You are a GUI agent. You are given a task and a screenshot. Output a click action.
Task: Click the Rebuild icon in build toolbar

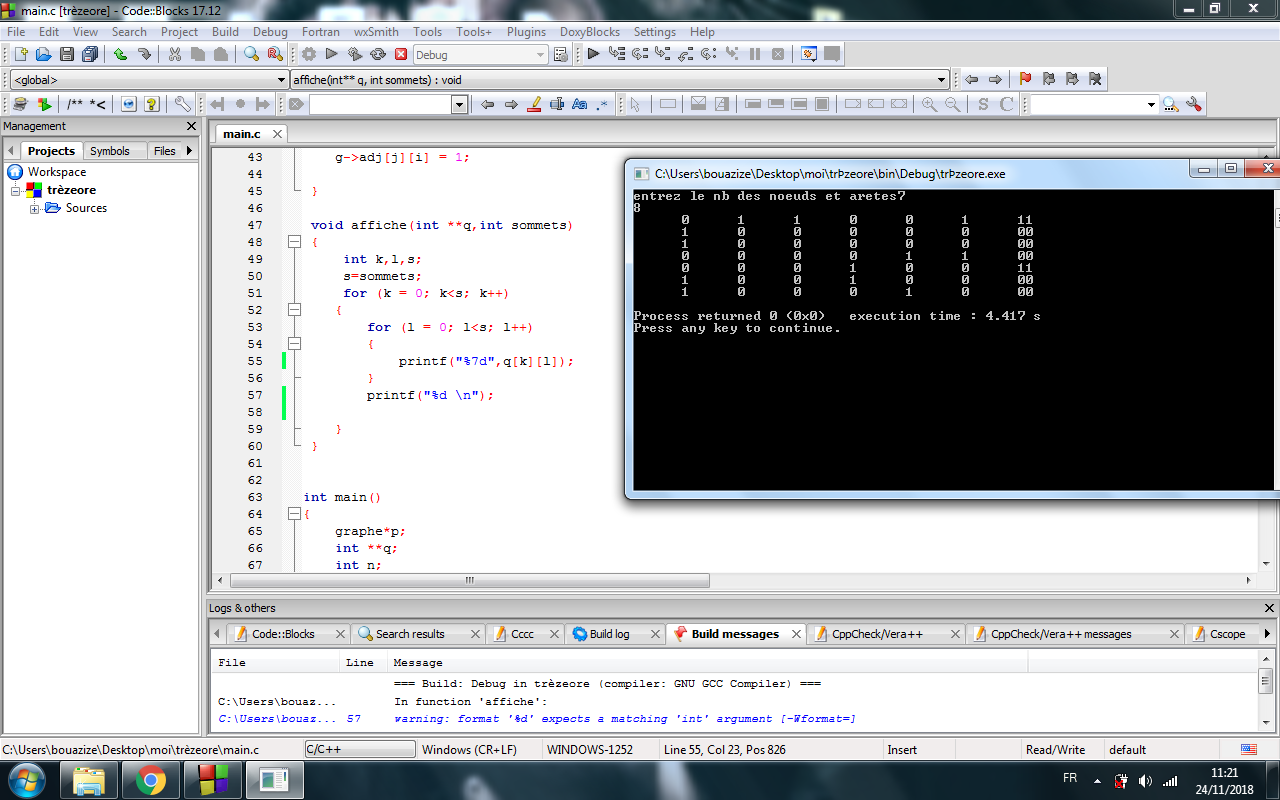click(378, 54)
